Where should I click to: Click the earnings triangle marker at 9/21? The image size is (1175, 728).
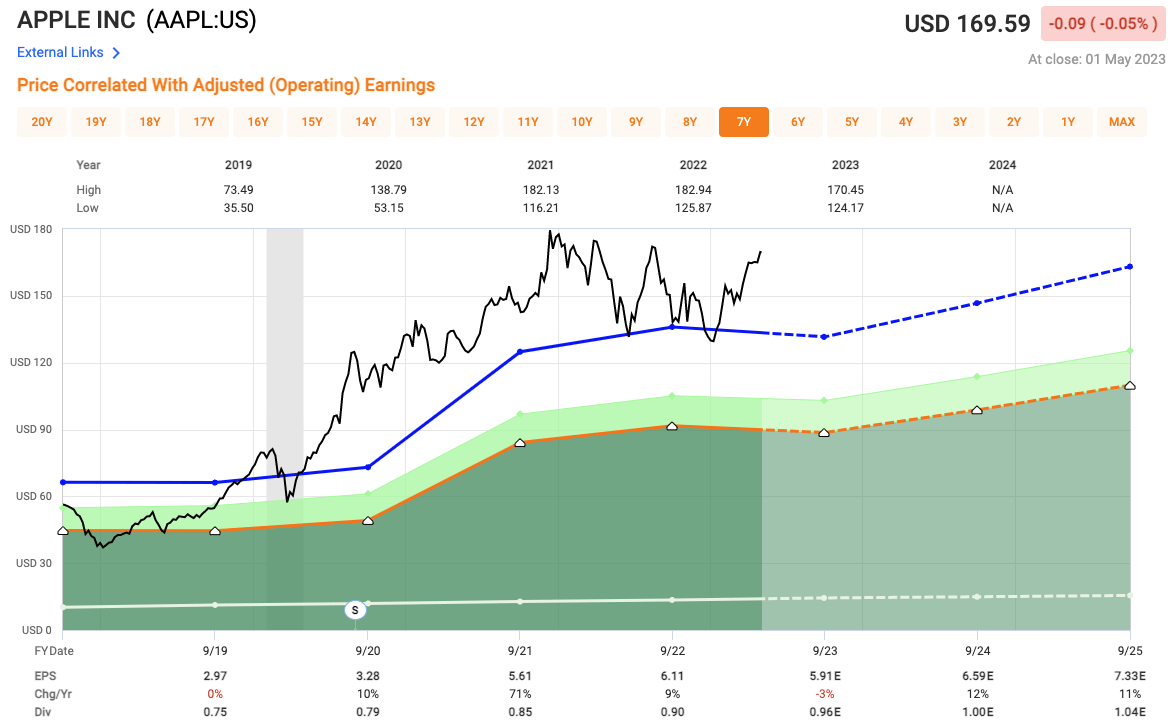520,443
